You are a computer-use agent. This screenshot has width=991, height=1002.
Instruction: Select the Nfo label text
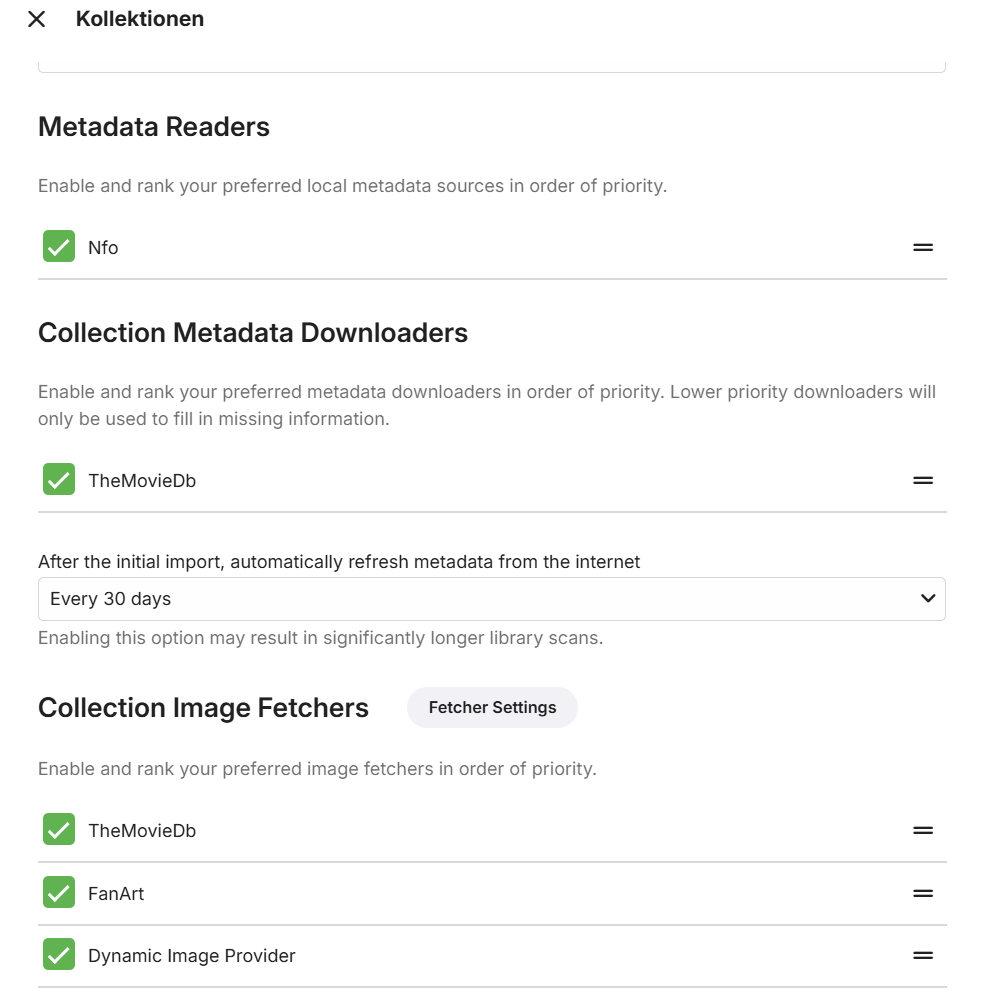103,248
